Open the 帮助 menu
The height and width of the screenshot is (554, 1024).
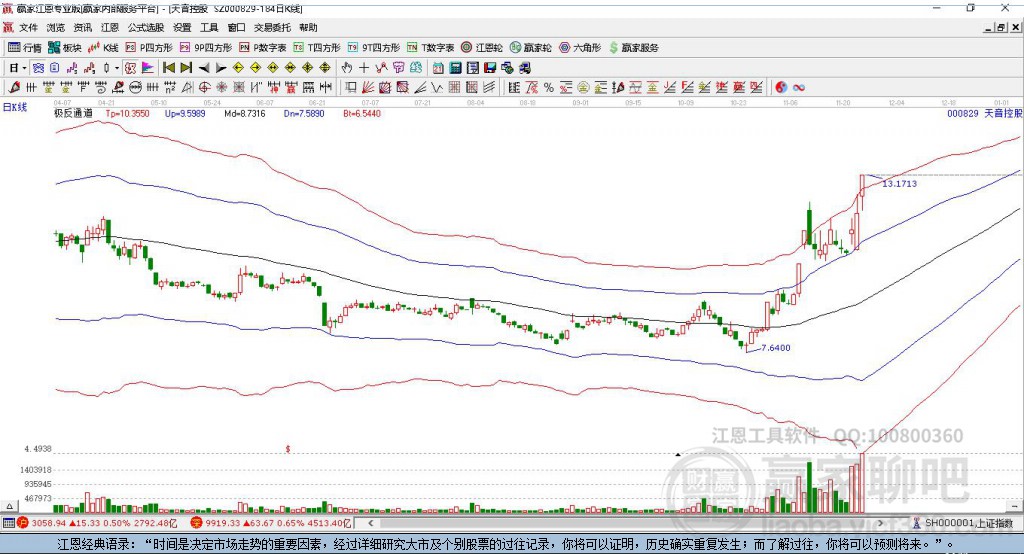pyautogui.click(x=308, y=27)
